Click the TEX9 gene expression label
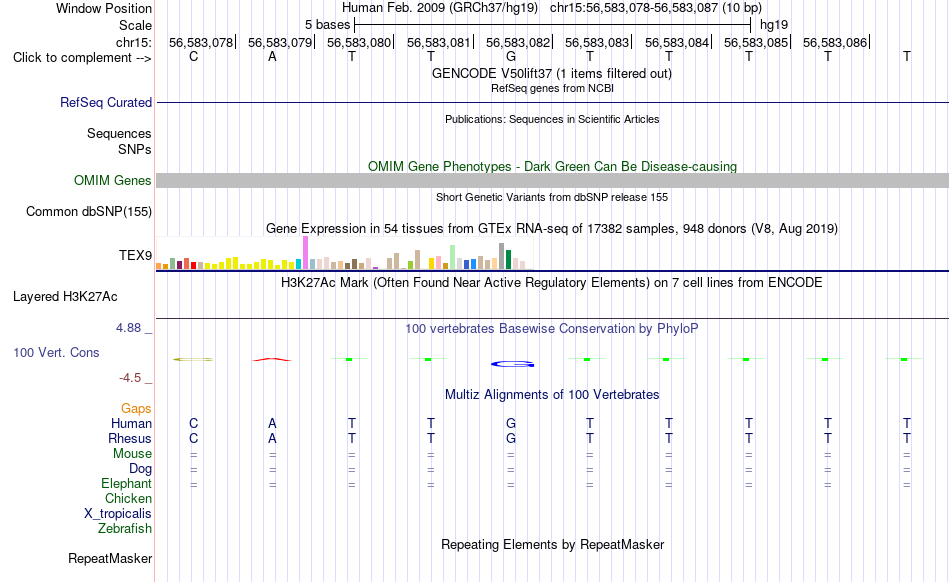The height and width of the screenshot is (582, 950). (135, 255)
